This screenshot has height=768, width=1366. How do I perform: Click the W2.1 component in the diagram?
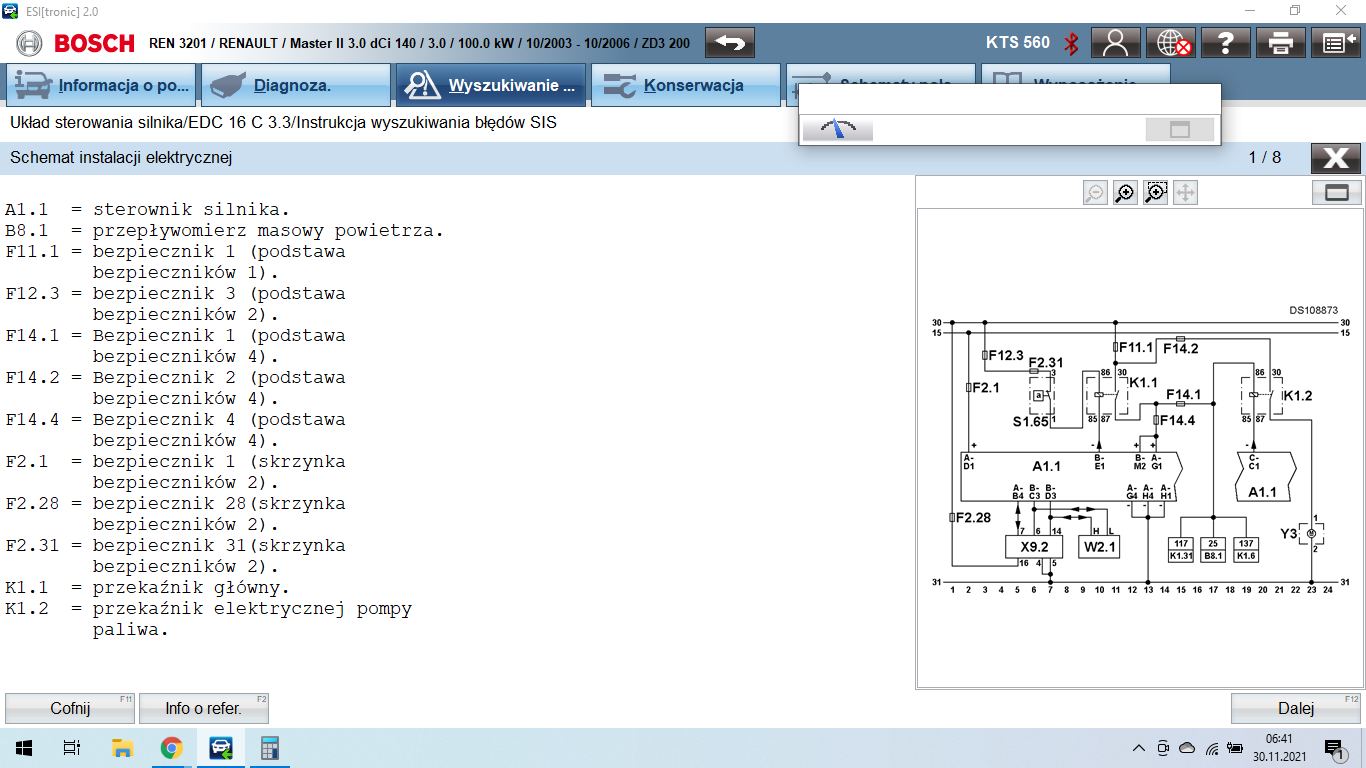point(1099,547)
